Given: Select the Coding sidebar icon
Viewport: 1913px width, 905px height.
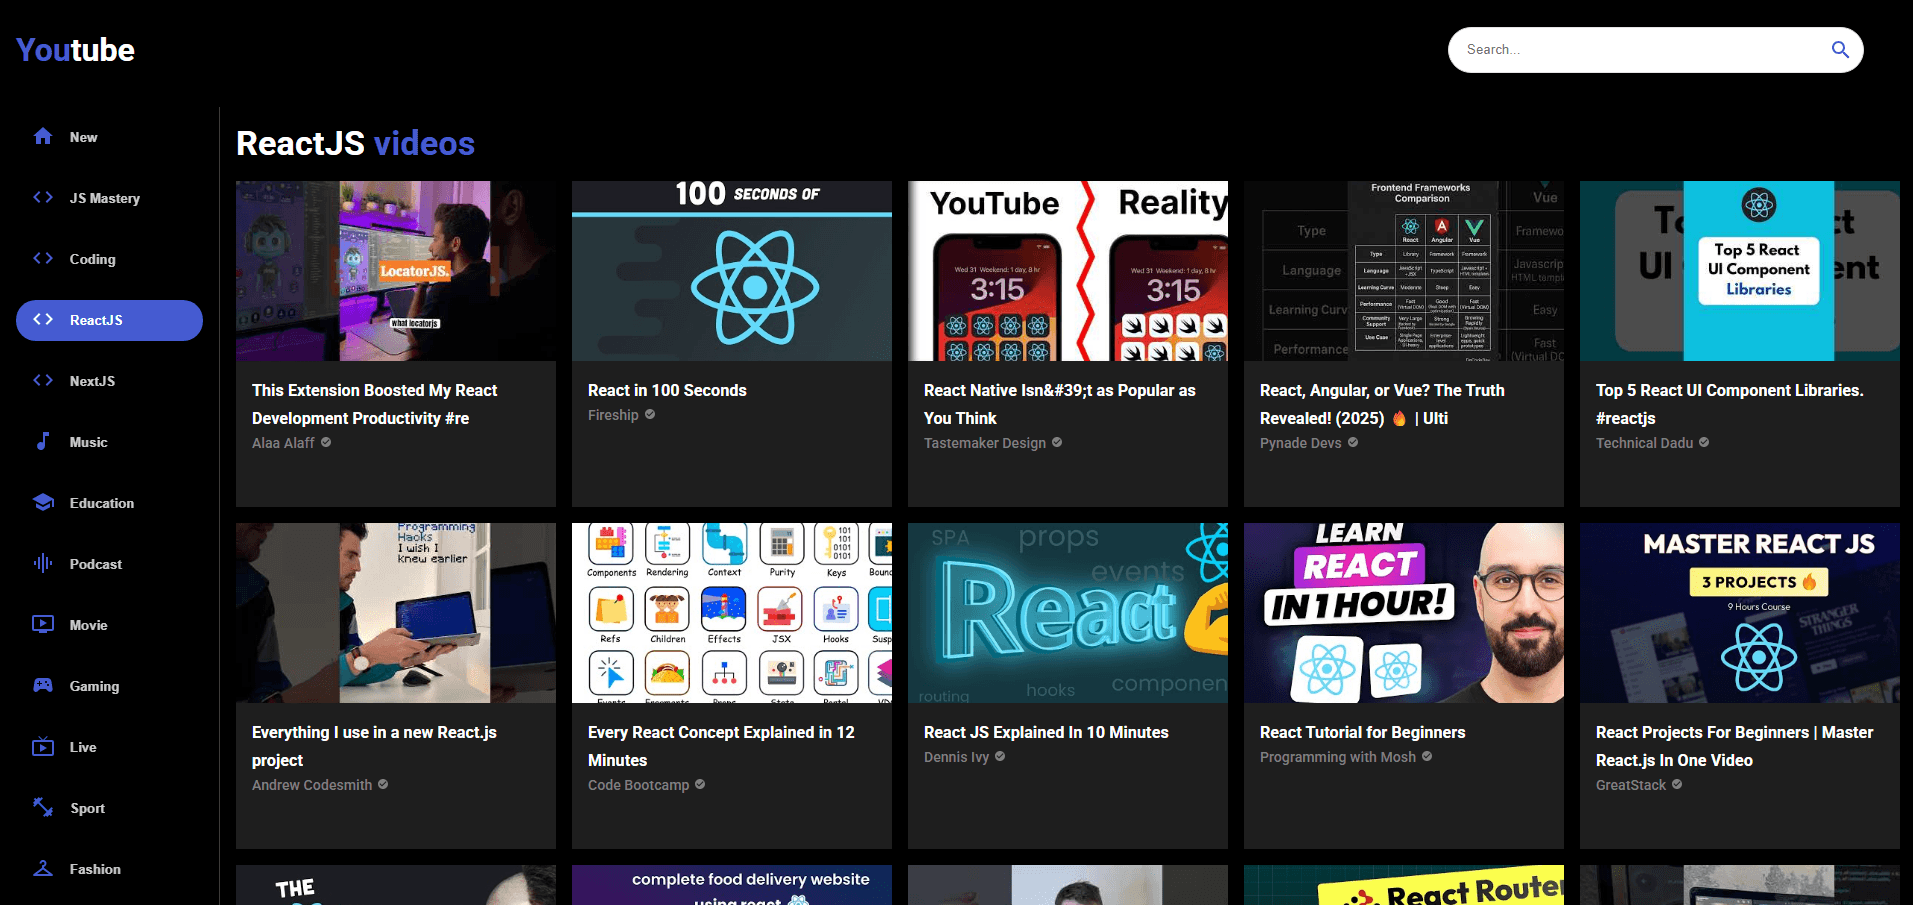Looking at the screenshot, I should tap(44, 258).
